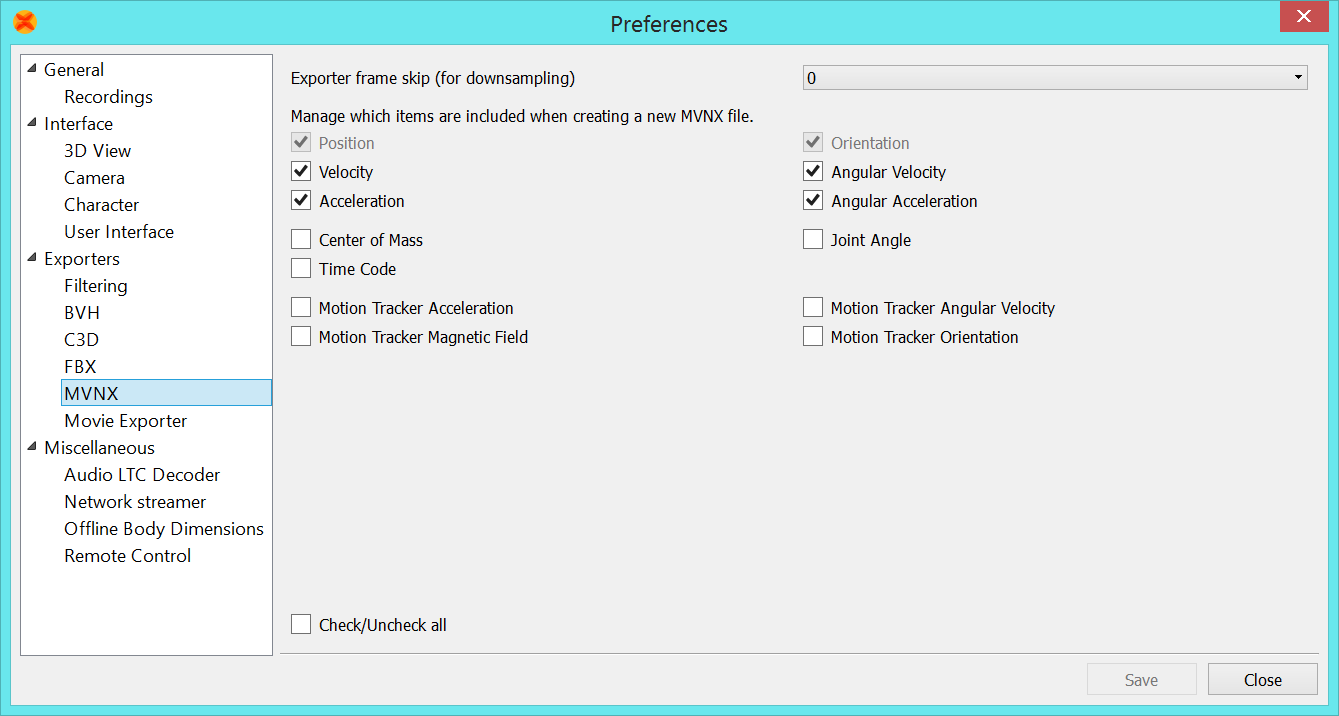This screenshot has height=716, width=1339.
Task: Open the Movie Exporter preferences
Action: point(125,421)
